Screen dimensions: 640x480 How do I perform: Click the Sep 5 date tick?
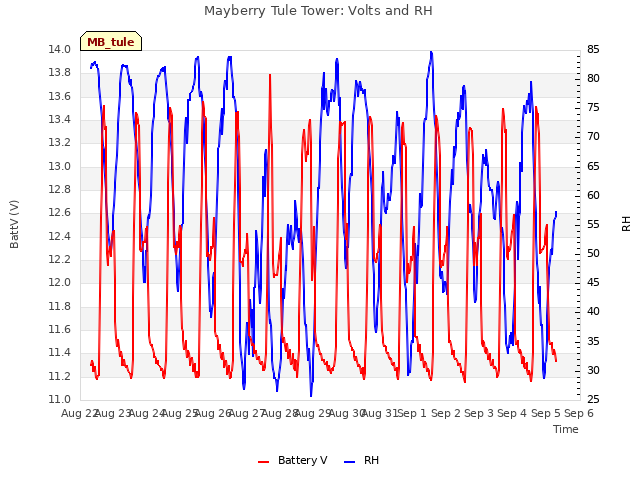point(546,413)
